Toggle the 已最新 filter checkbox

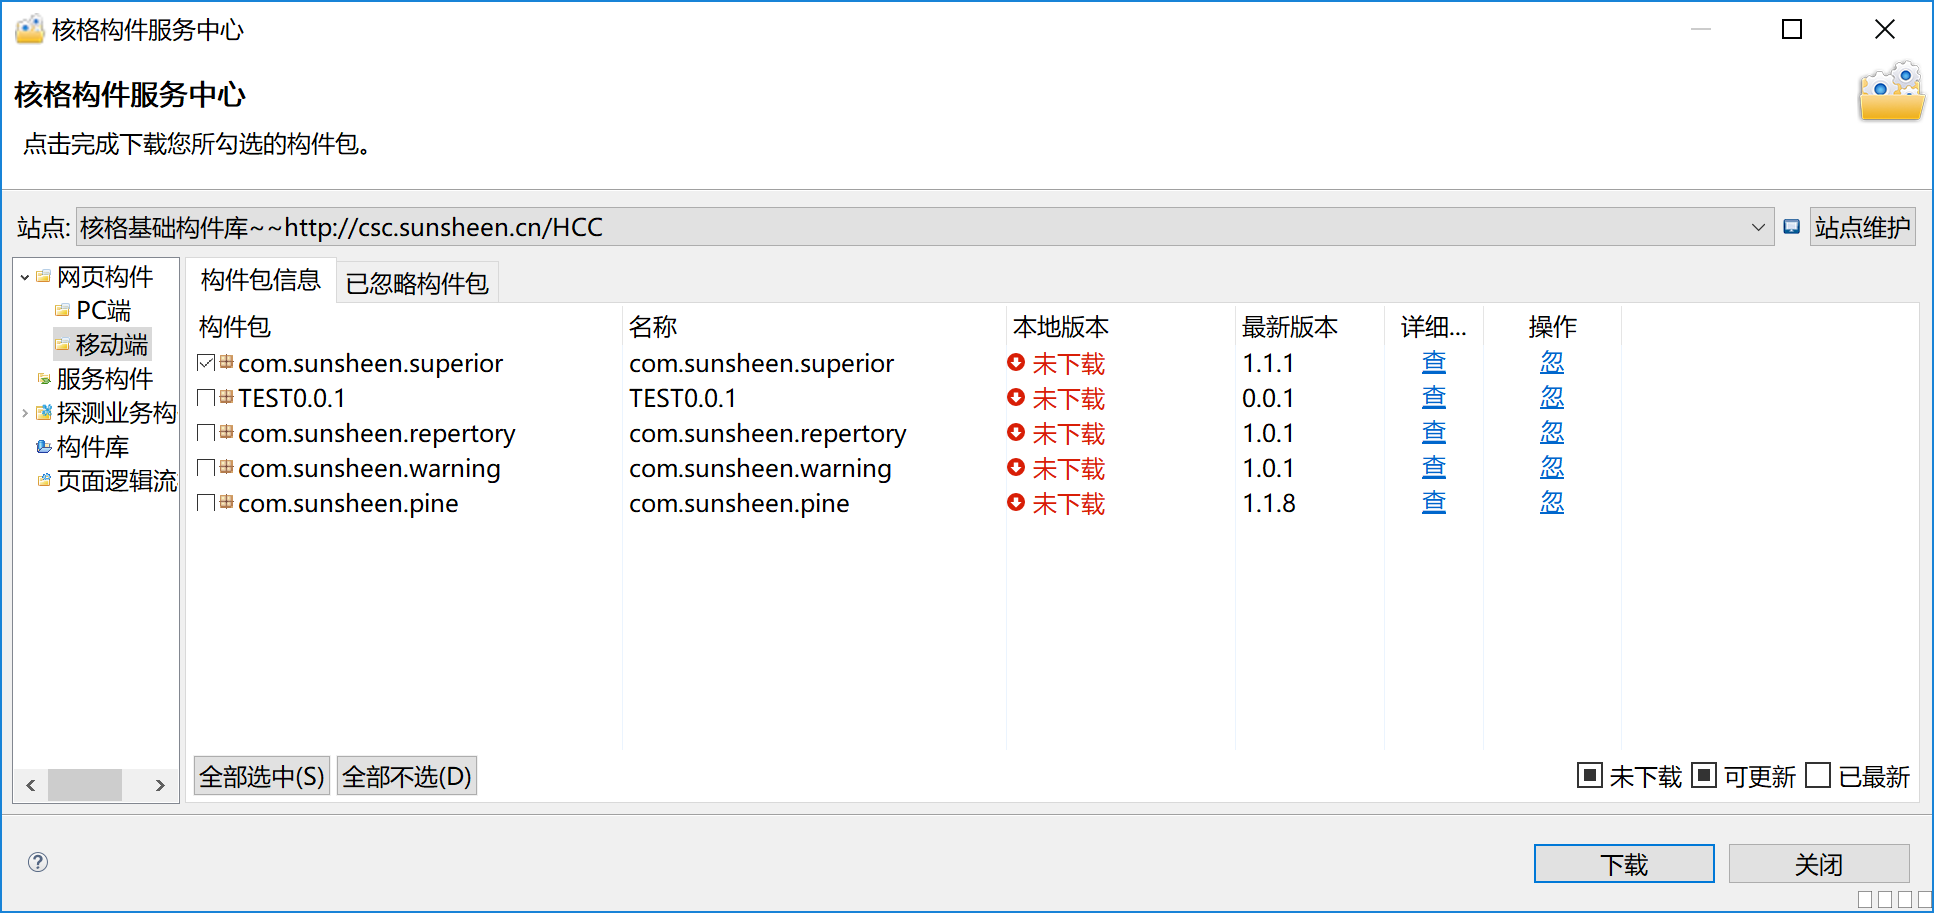click(1819, 776)
